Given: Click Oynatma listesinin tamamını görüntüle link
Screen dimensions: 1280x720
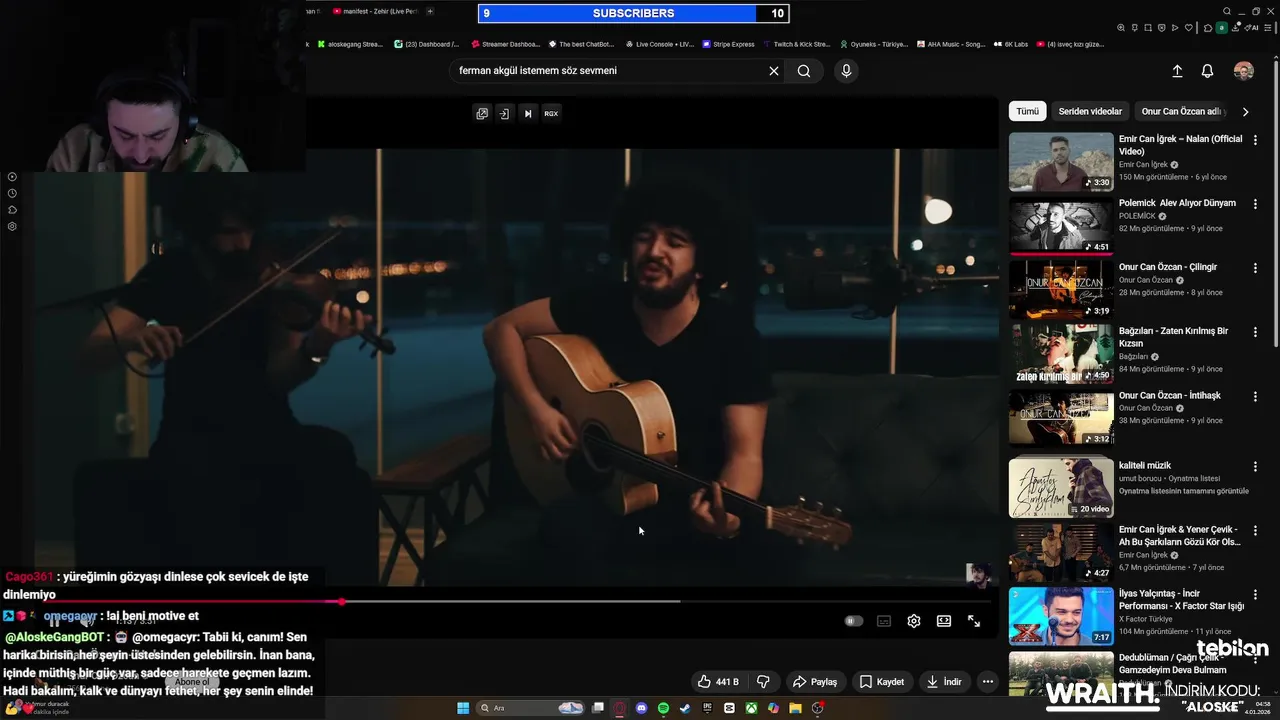Looking at the screenshot, I should click(1184, 491).
